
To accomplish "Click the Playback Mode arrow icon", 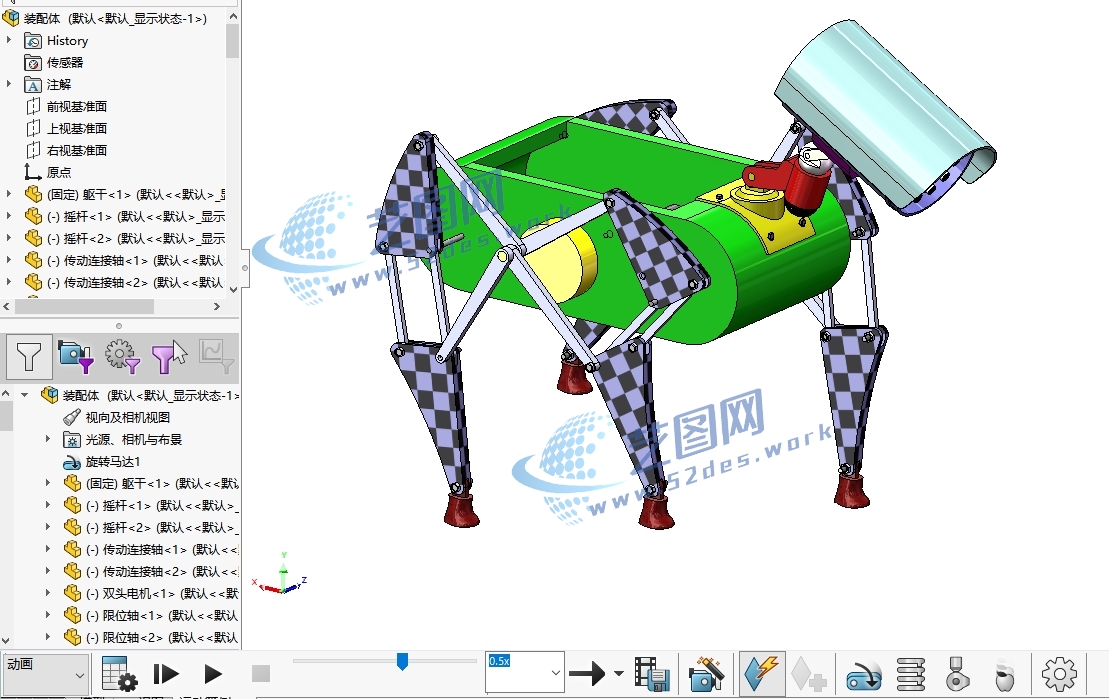I will [x=587, y=674].
